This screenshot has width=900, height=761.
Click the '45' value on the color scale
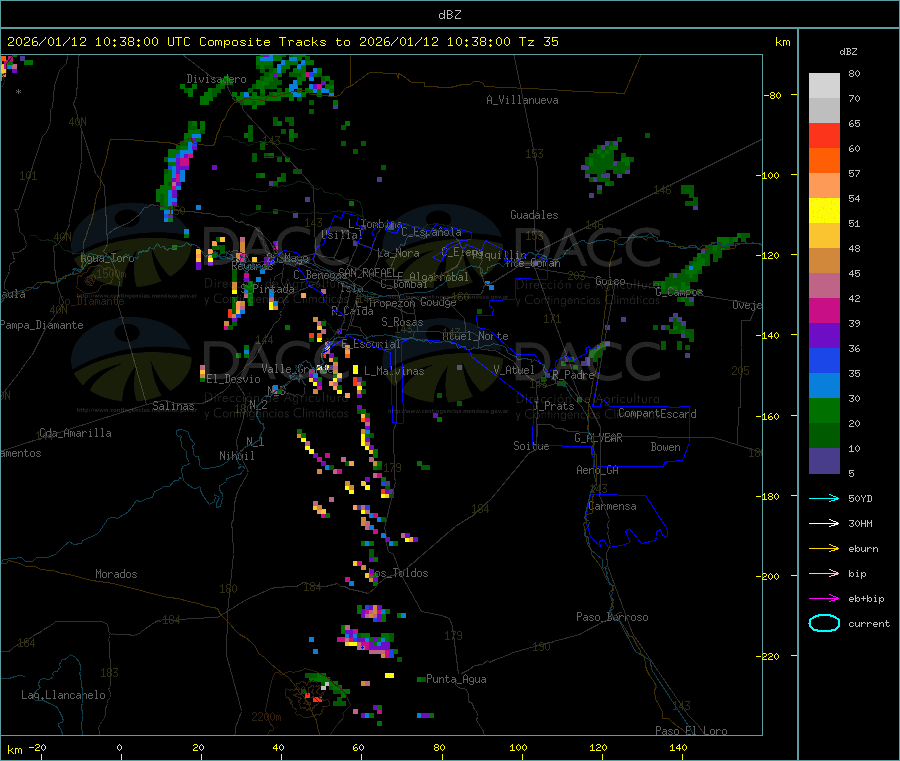click(x=854, y=273)
